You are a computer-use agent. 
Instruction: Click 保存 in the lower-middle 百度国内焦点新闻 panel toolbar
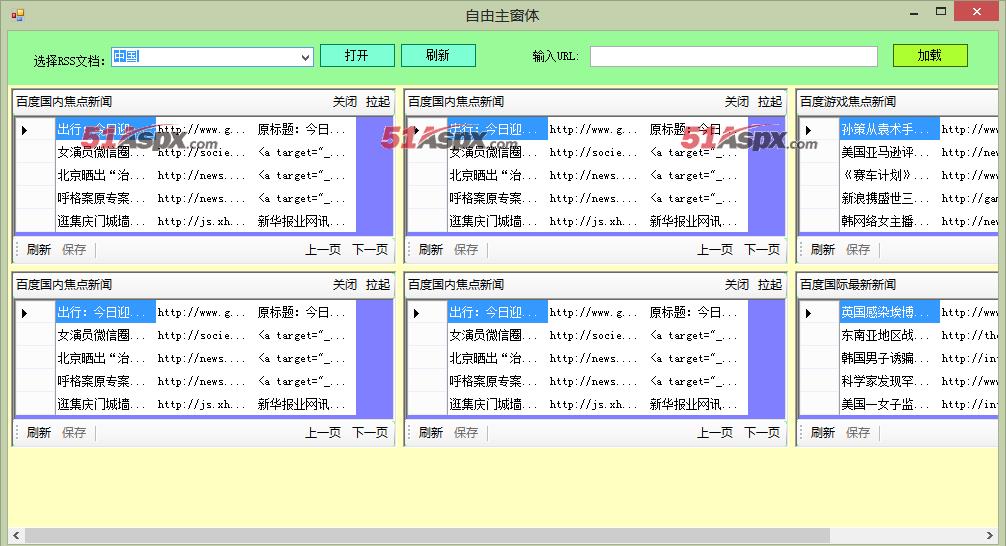pyautogui.click(x=466, y=432)
